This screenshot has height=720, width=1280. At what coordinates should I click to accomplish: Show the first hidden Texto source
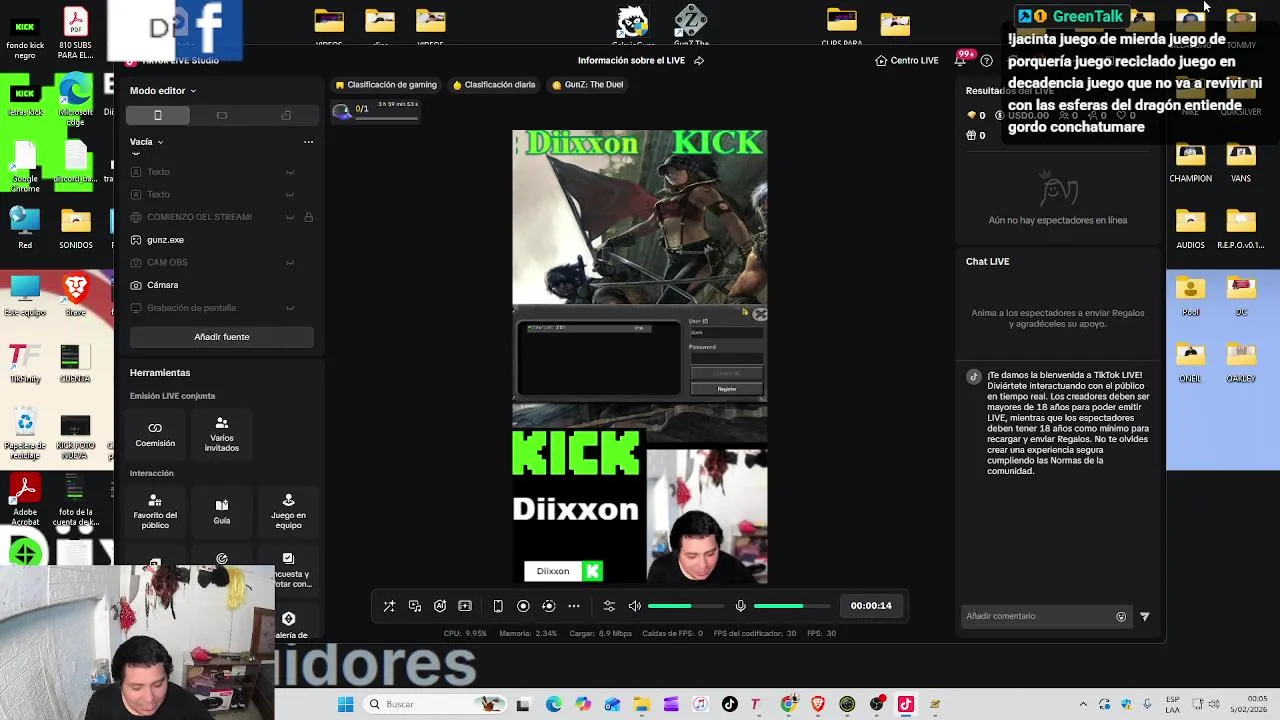(x=290, y=172)
